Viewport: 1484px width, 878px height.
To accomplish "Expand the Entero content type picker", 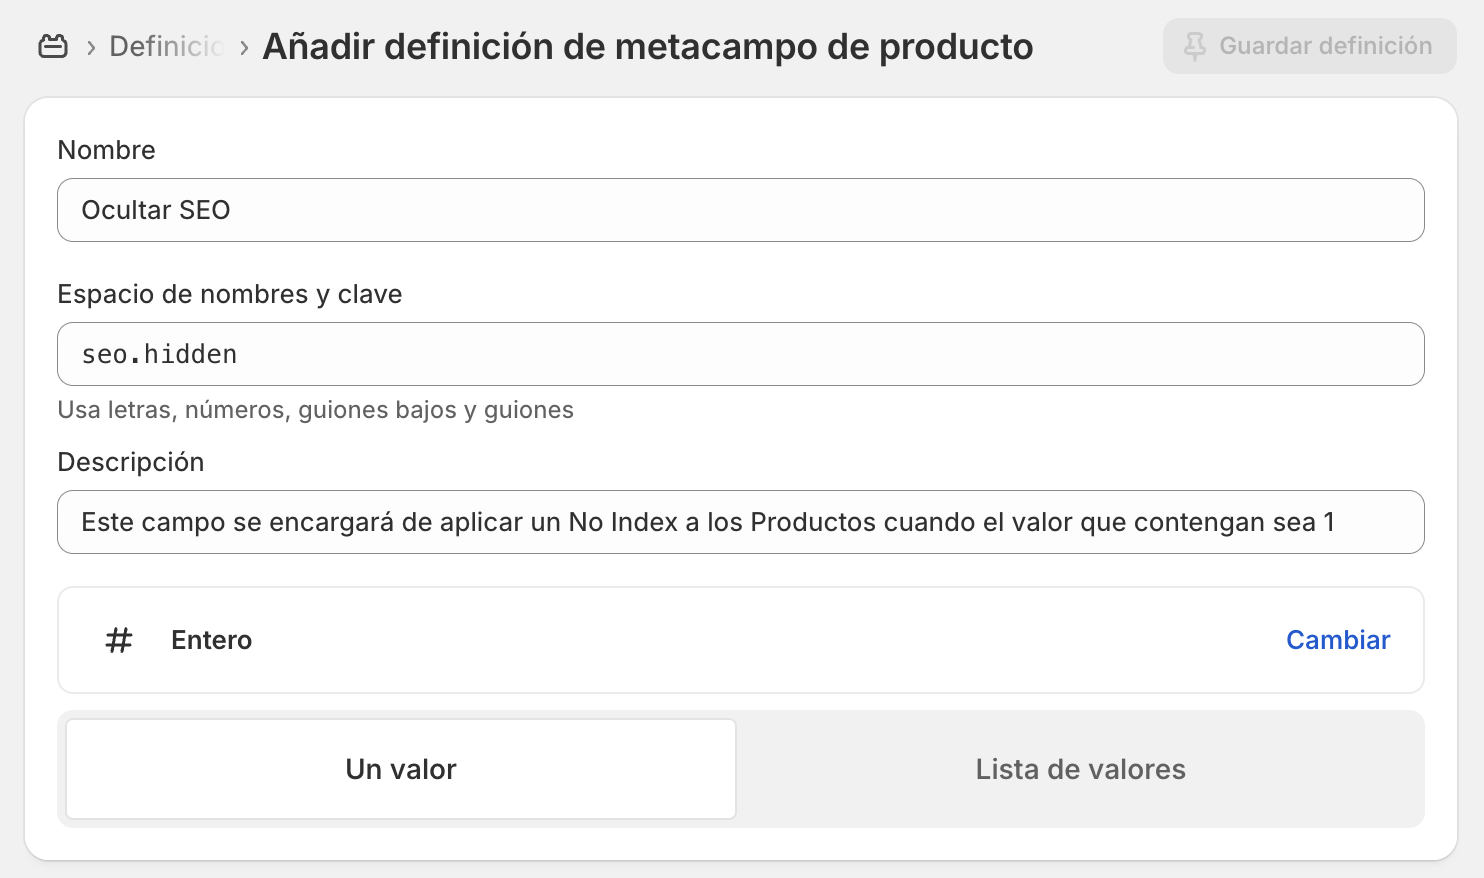I will click(x=1338, y=640).
